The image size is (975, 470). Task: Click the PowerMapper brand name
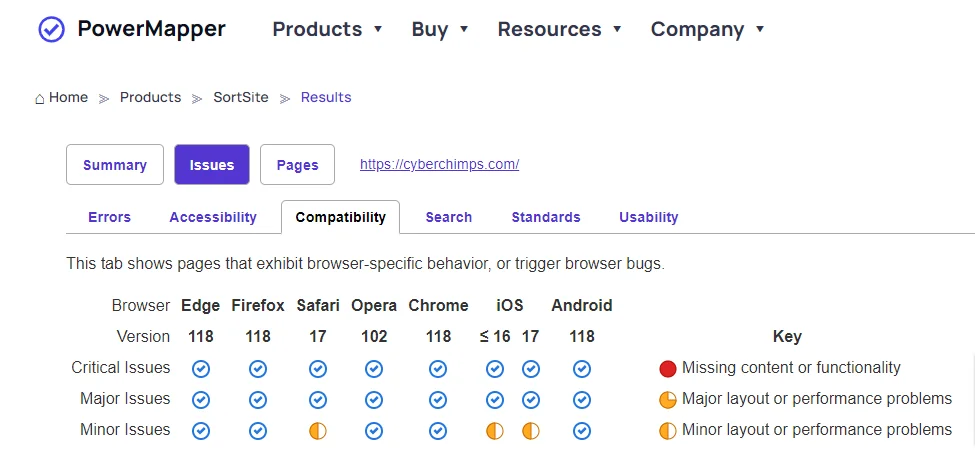pyautogui.click(x=151, y=29)
